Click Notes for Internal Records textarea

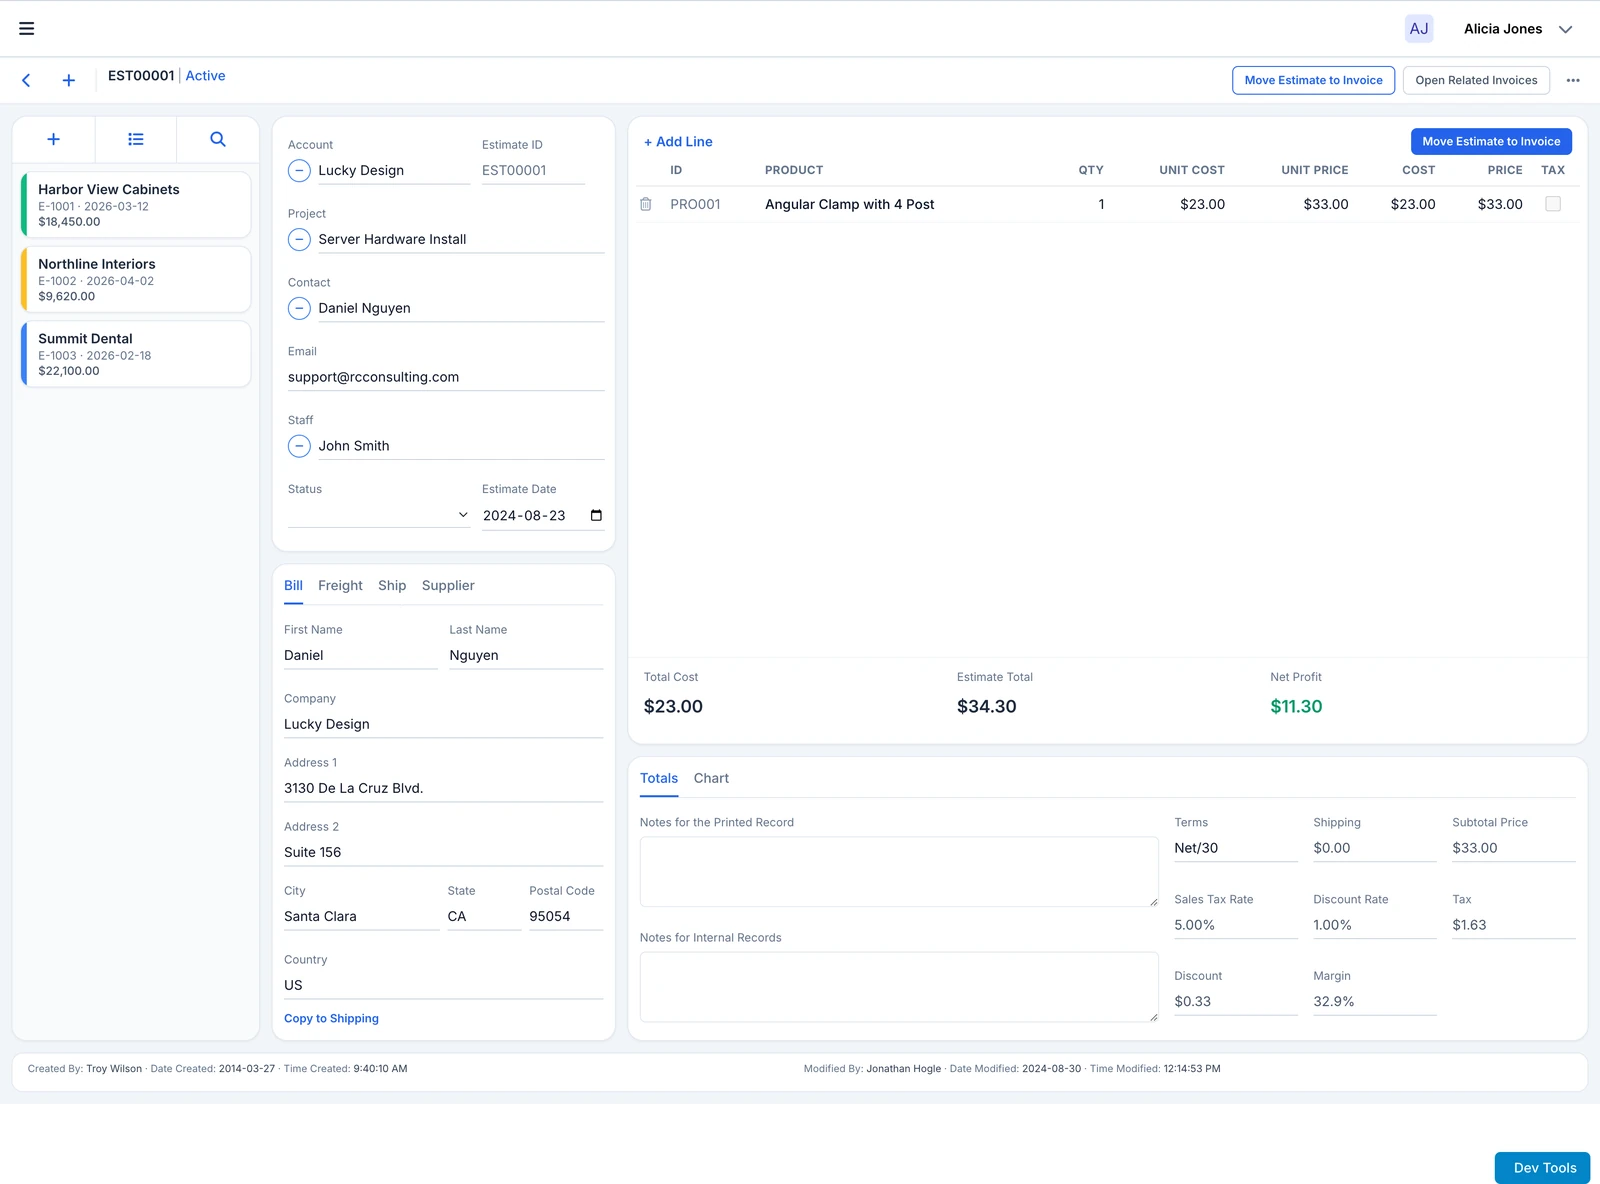[899, 987]
